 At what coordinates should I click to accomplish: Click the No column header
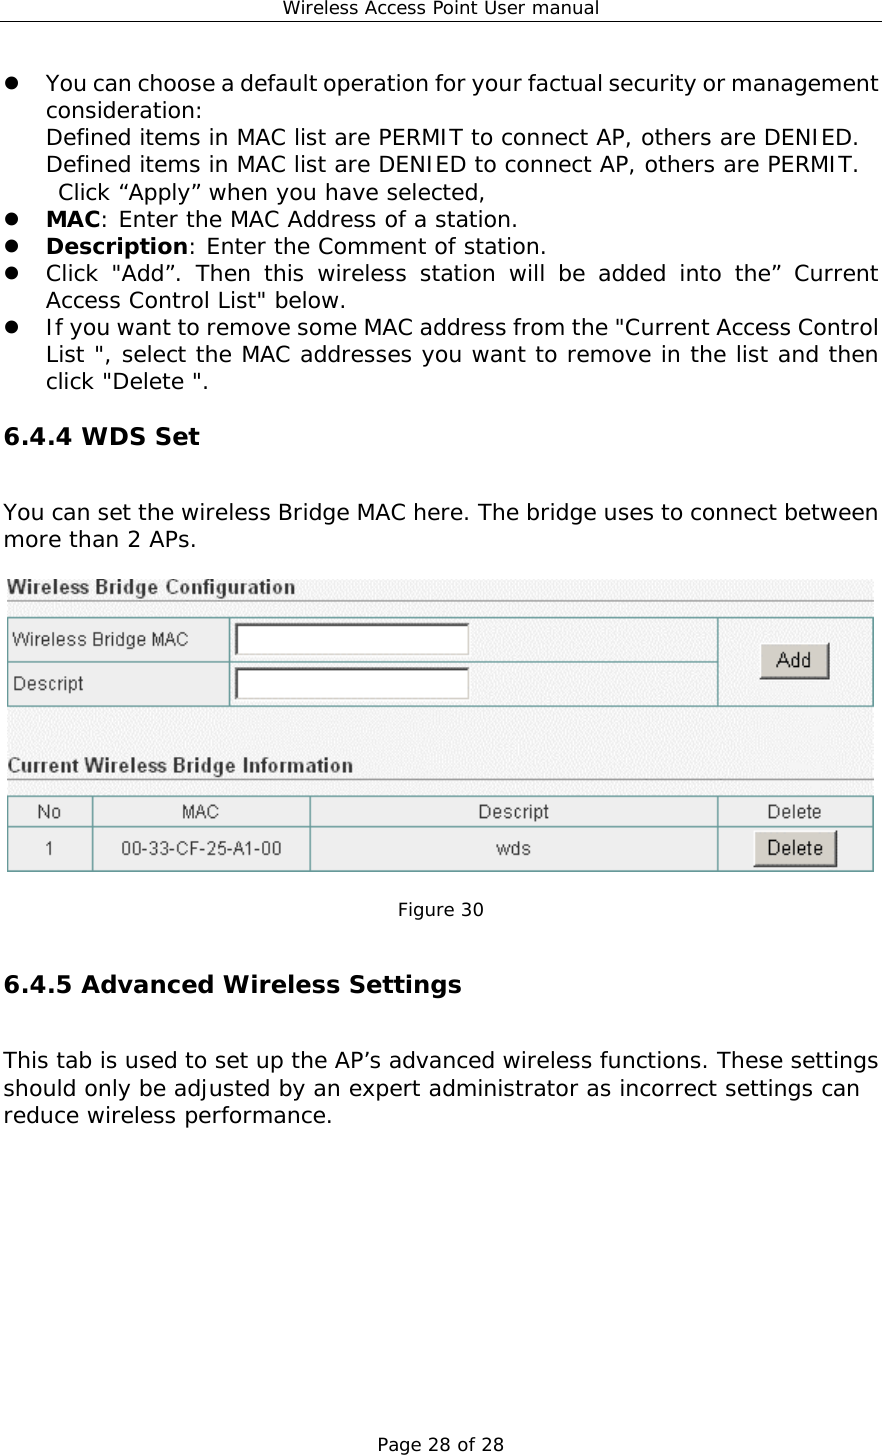click(48, 810)
